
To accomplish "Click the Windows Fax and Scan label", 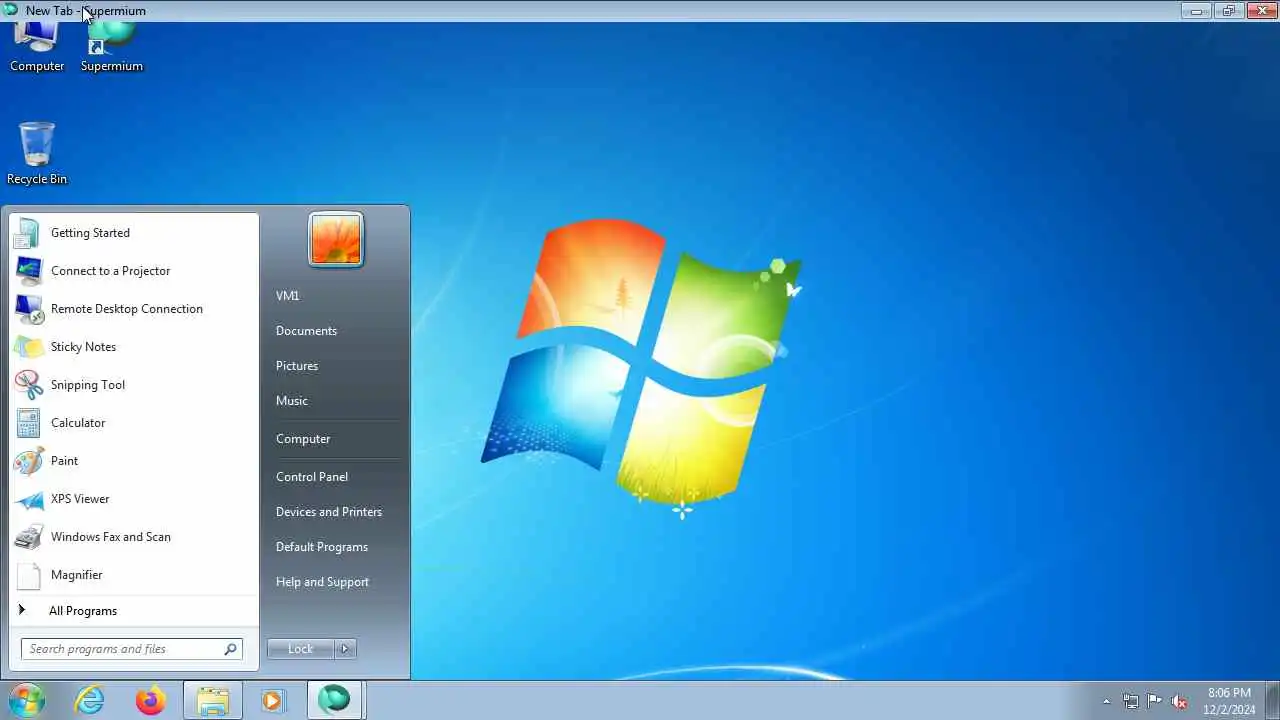I will [111, 537].
